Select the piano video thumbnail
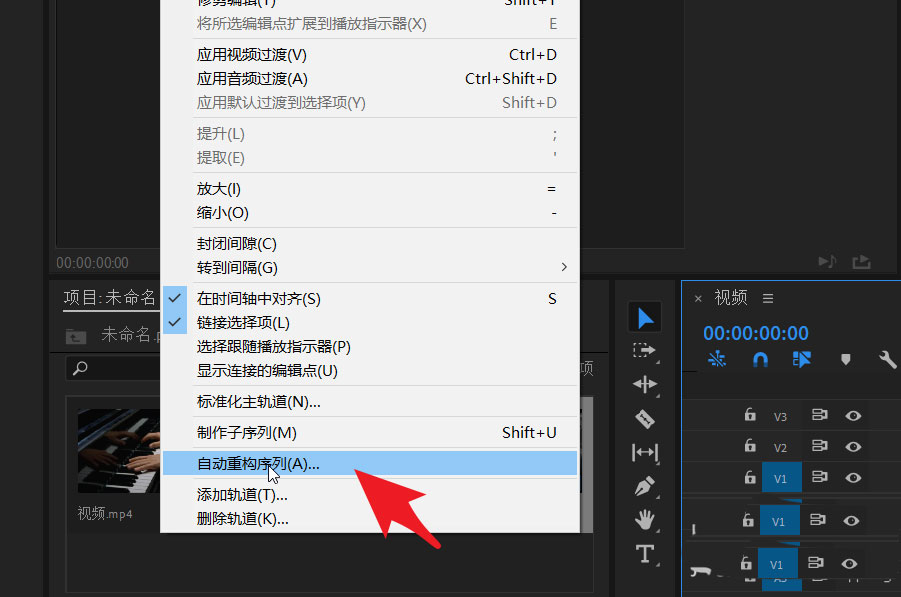Image resolution: width=901 pixels, height=597 pixels. pyautogui.click(x=119, y=450)
